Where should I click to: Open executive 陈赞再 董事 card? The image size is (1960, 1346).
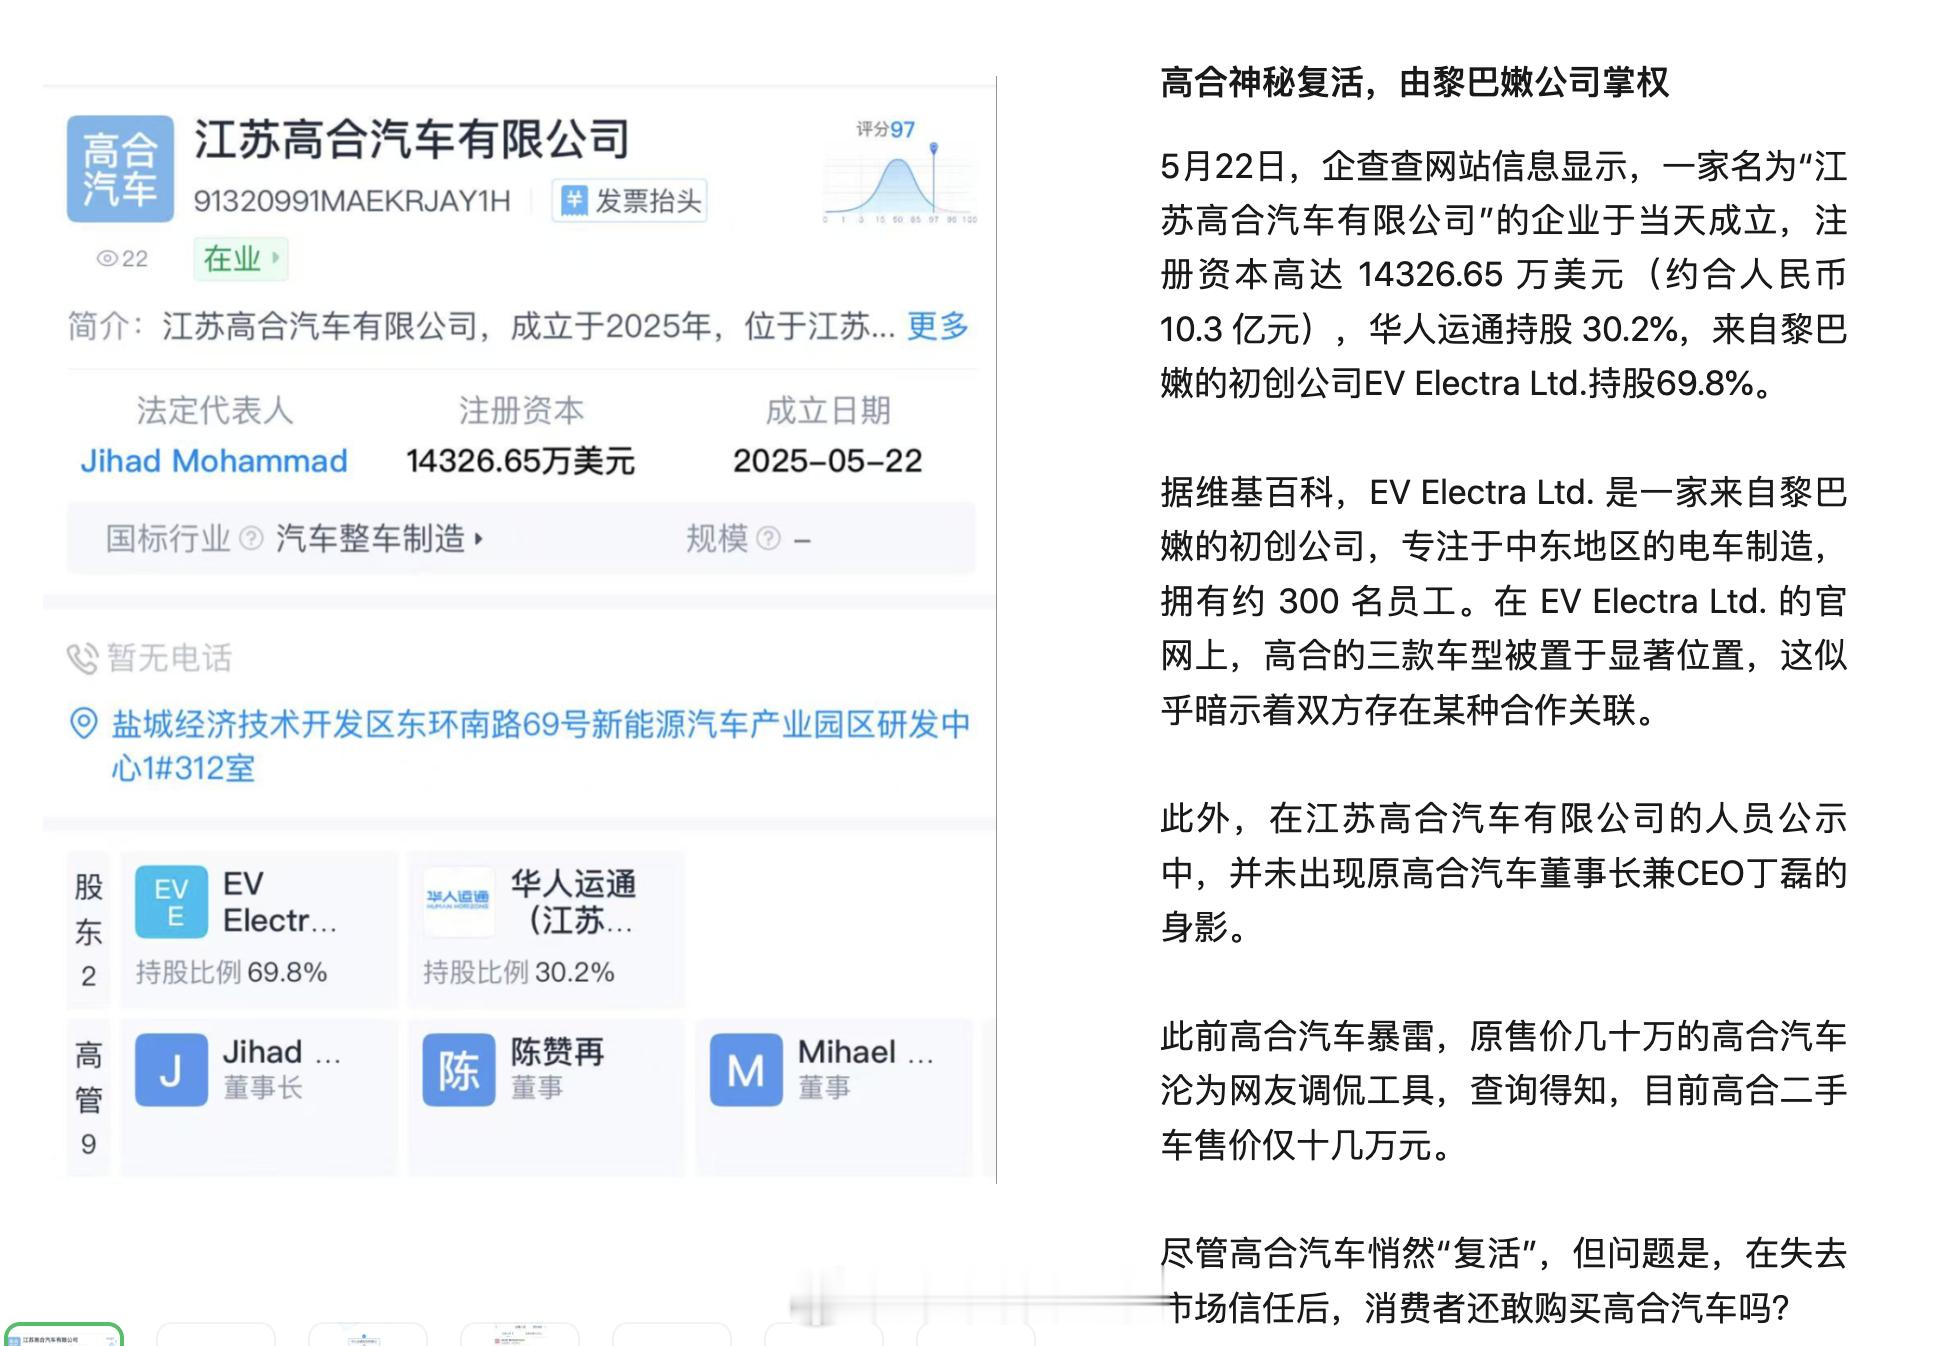pos(546,1097)
